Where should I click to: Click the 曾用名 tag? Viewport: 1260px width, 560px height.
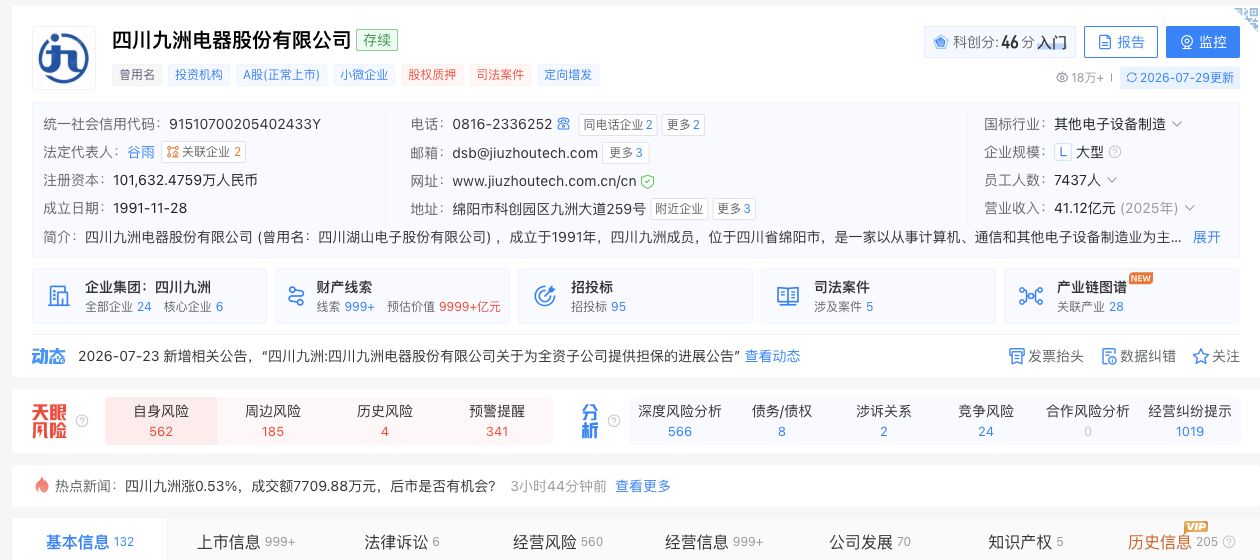tap(138, 74)
